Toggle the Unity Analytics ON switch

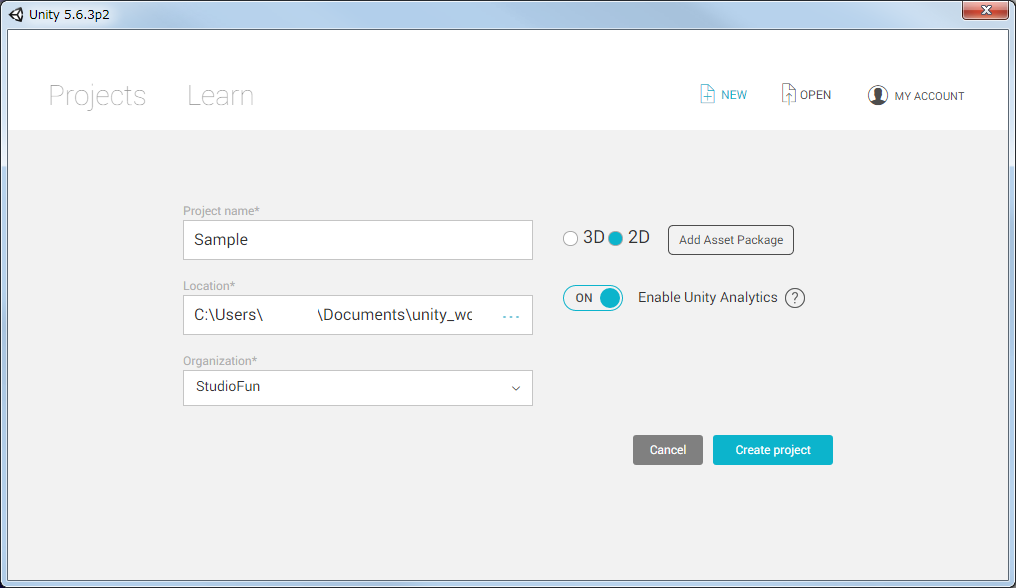tap(592, 298)
